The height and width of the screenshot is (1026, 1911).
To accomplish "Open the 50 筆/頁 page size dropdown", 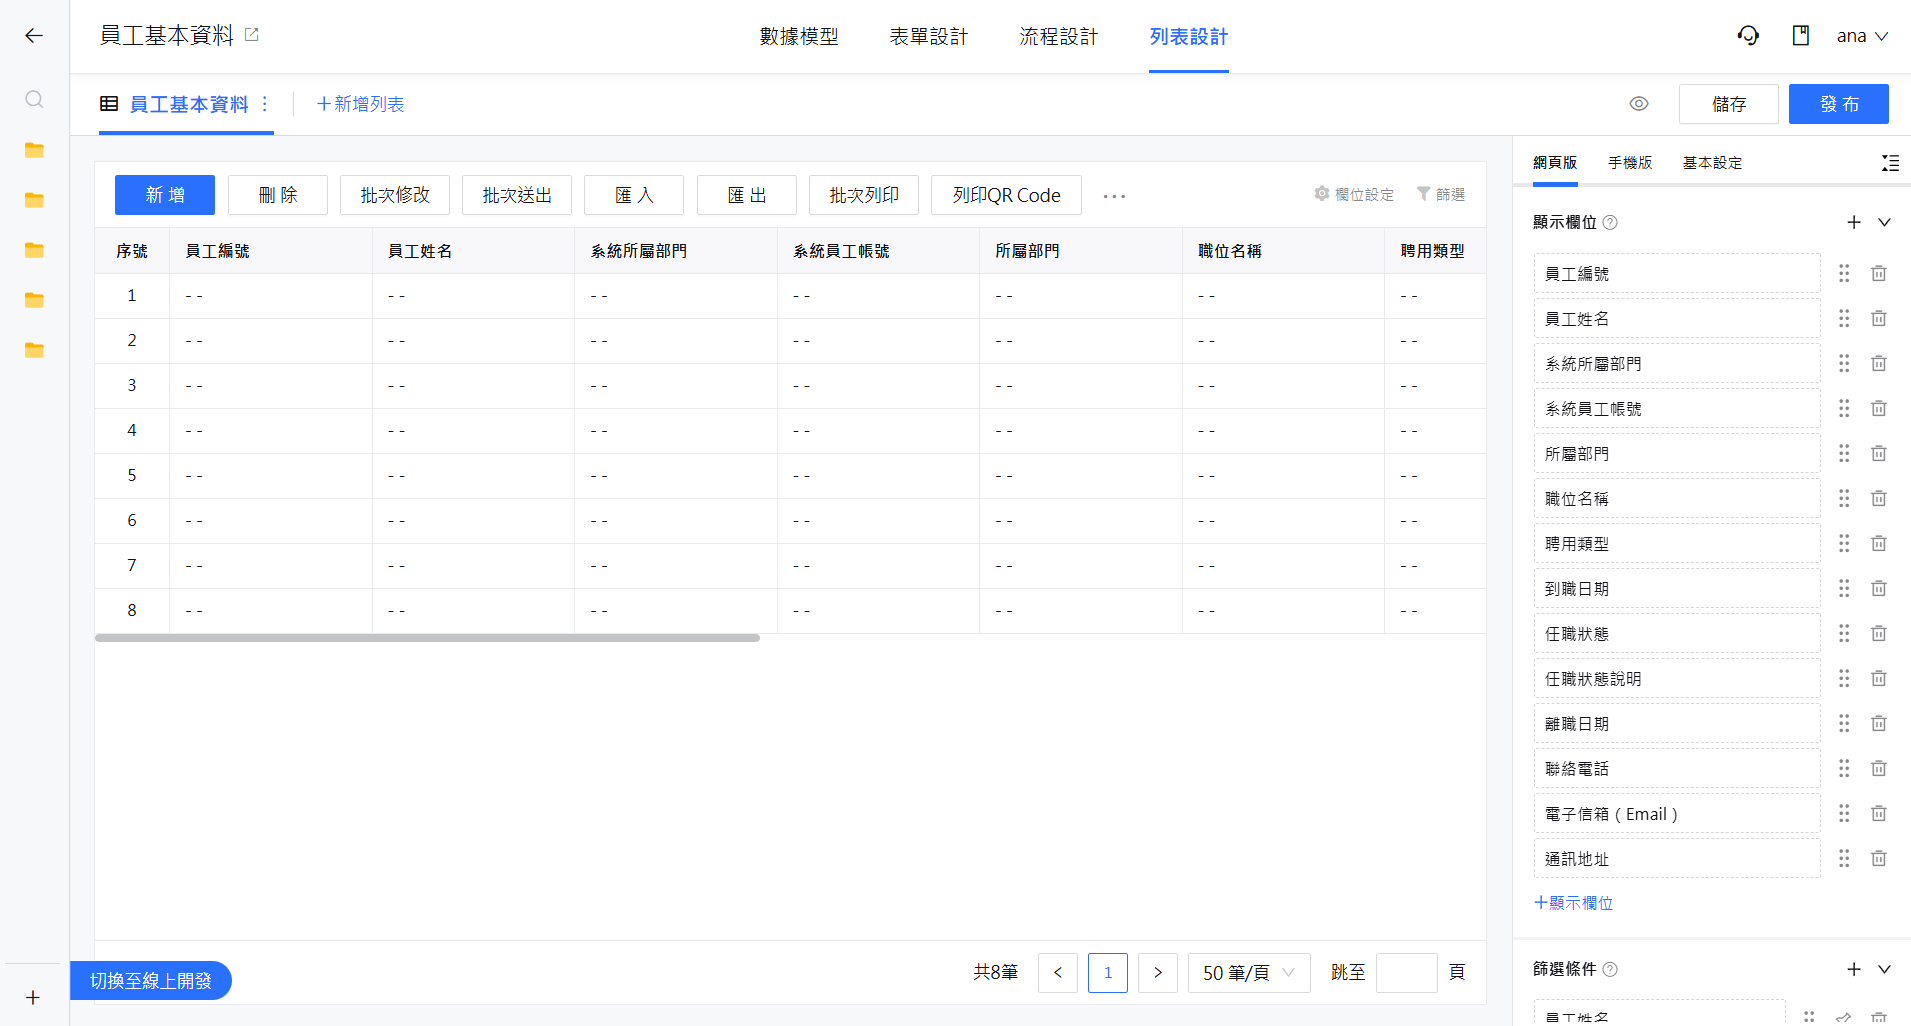I will 1249,973.
